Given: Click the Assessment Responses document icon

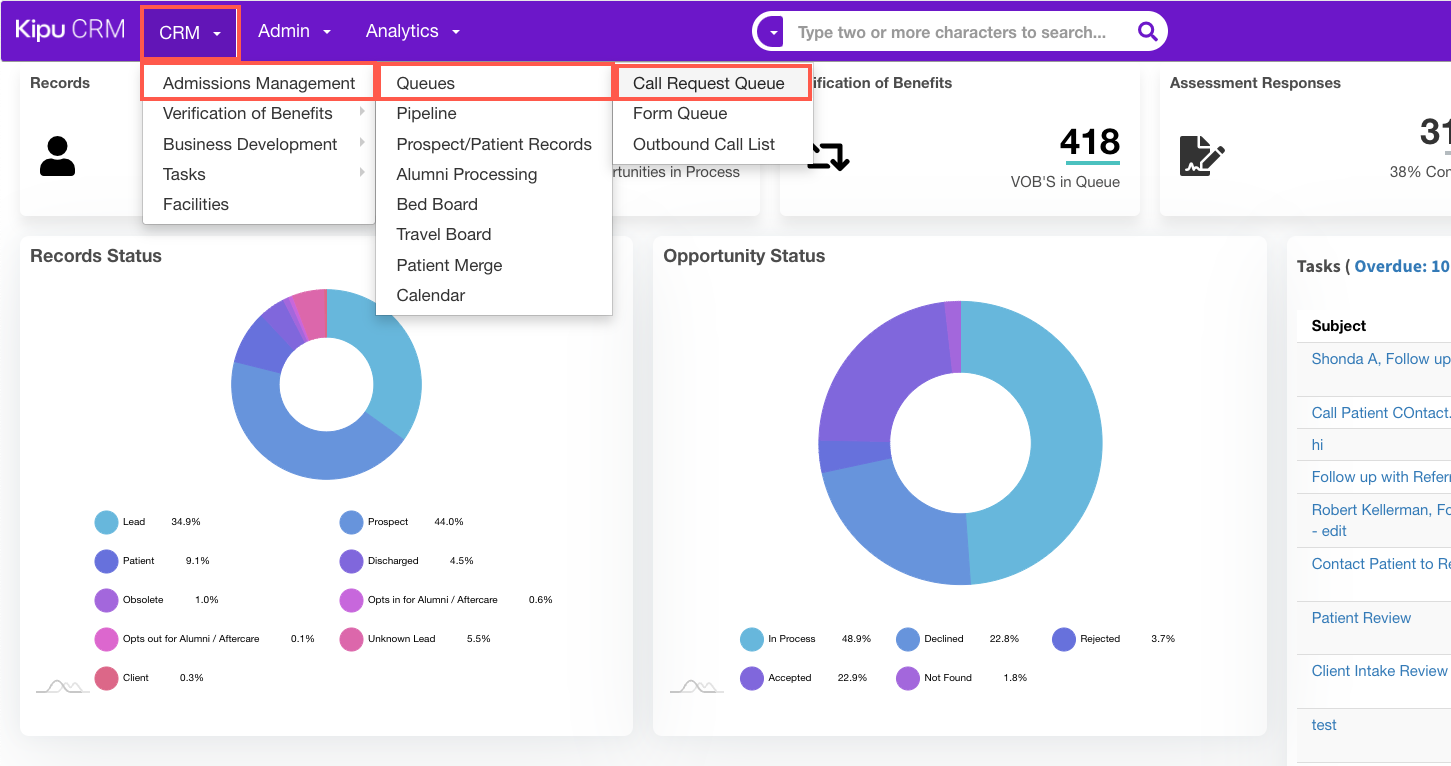Looking at the screenshot, I should 1201,156.
